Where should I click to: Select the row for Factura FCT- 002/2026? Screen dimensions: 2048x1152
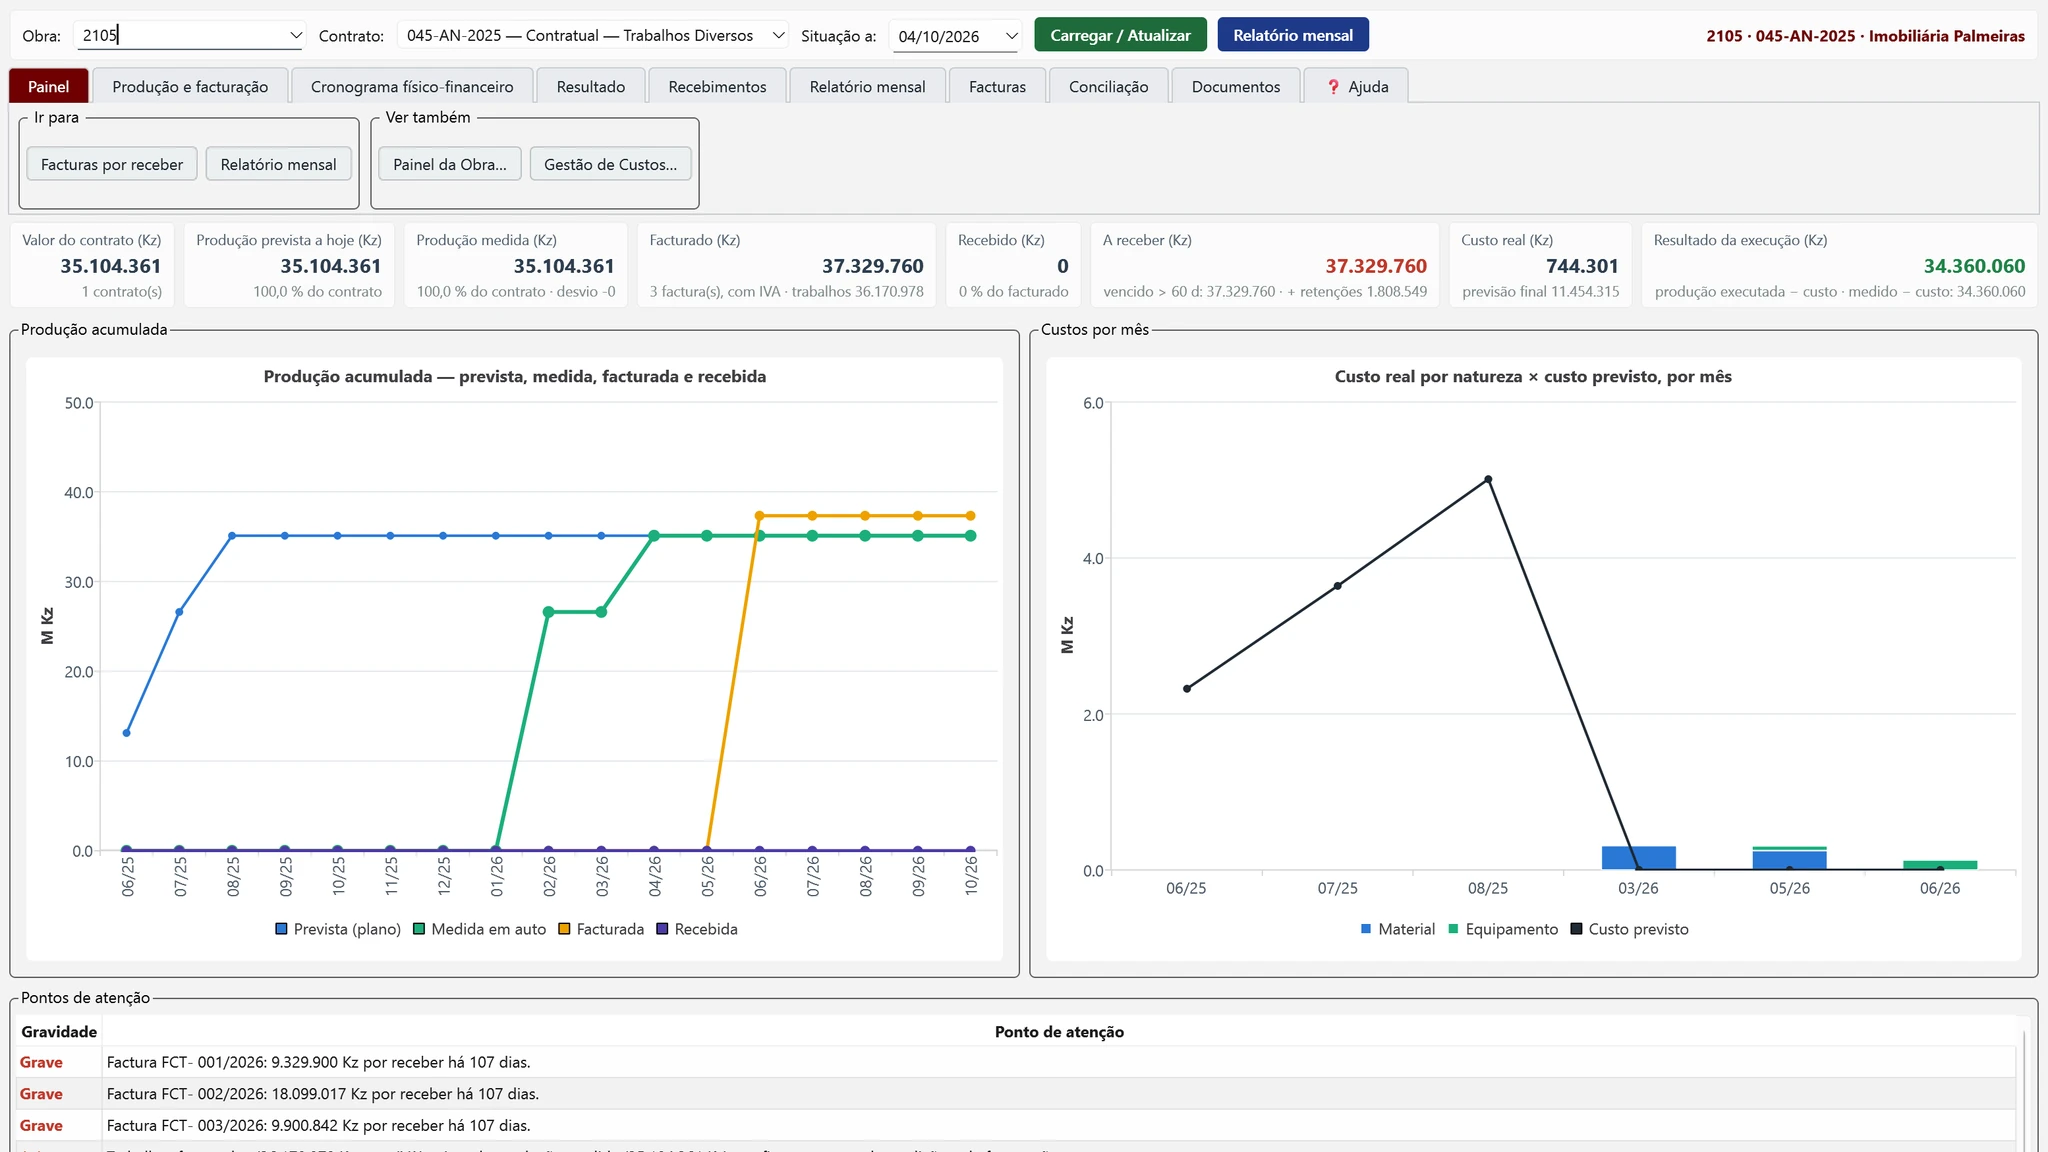(1016, 1094)
